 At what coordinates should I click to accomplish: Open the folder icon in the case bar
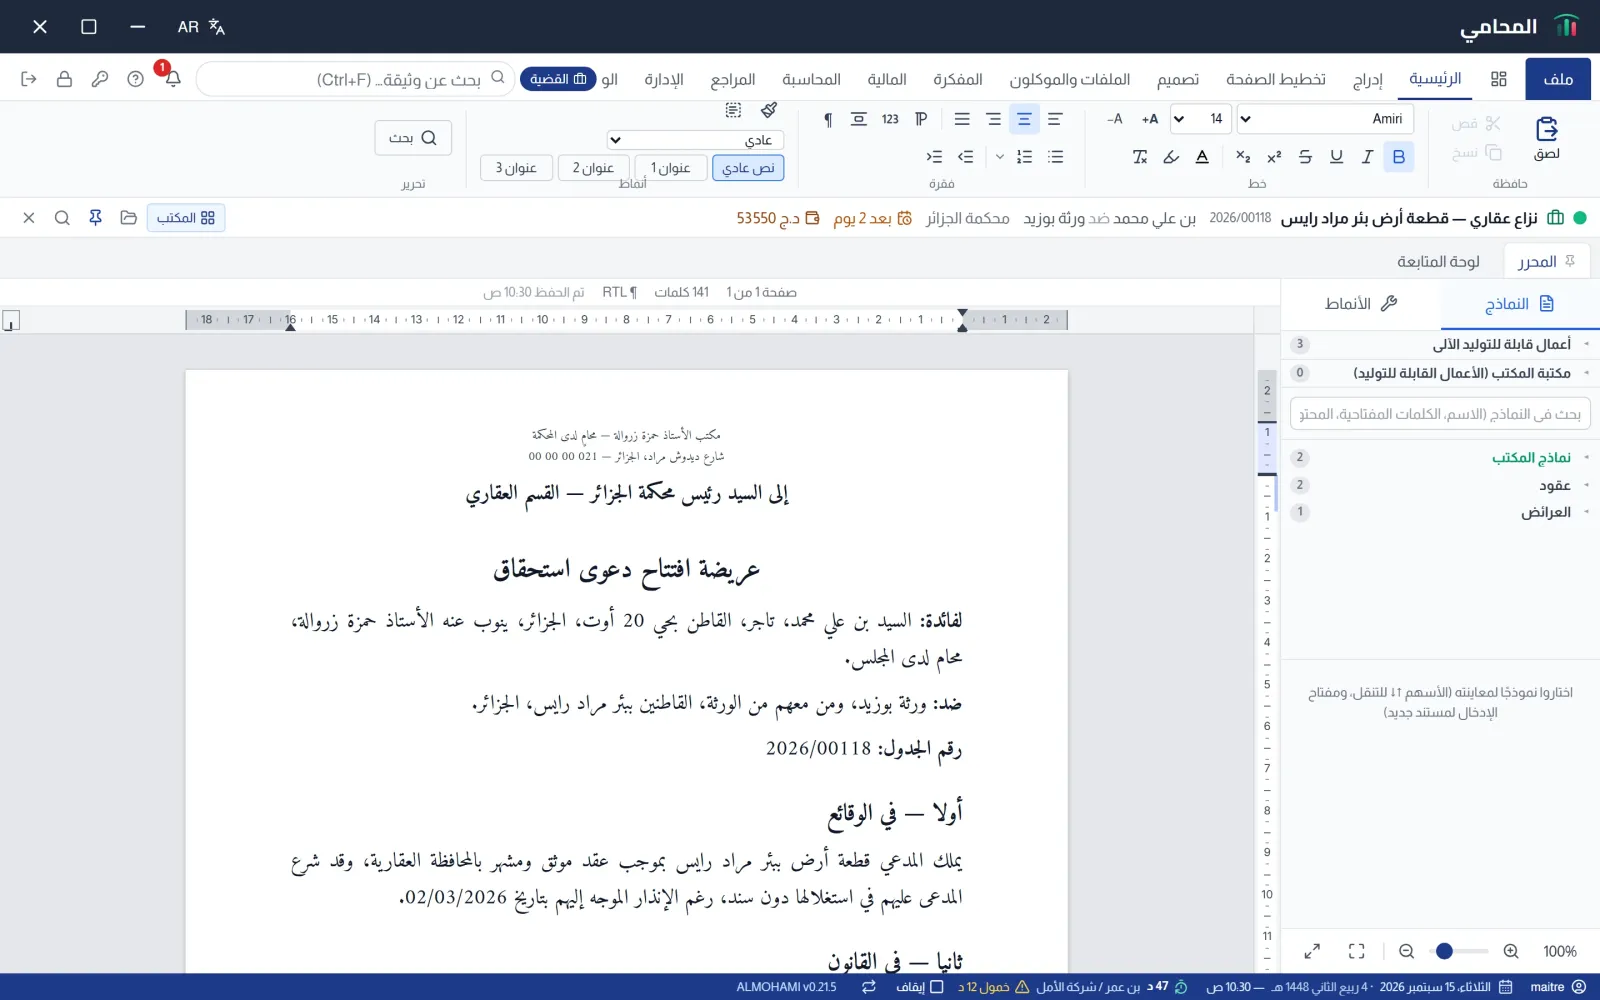point(128,218)
